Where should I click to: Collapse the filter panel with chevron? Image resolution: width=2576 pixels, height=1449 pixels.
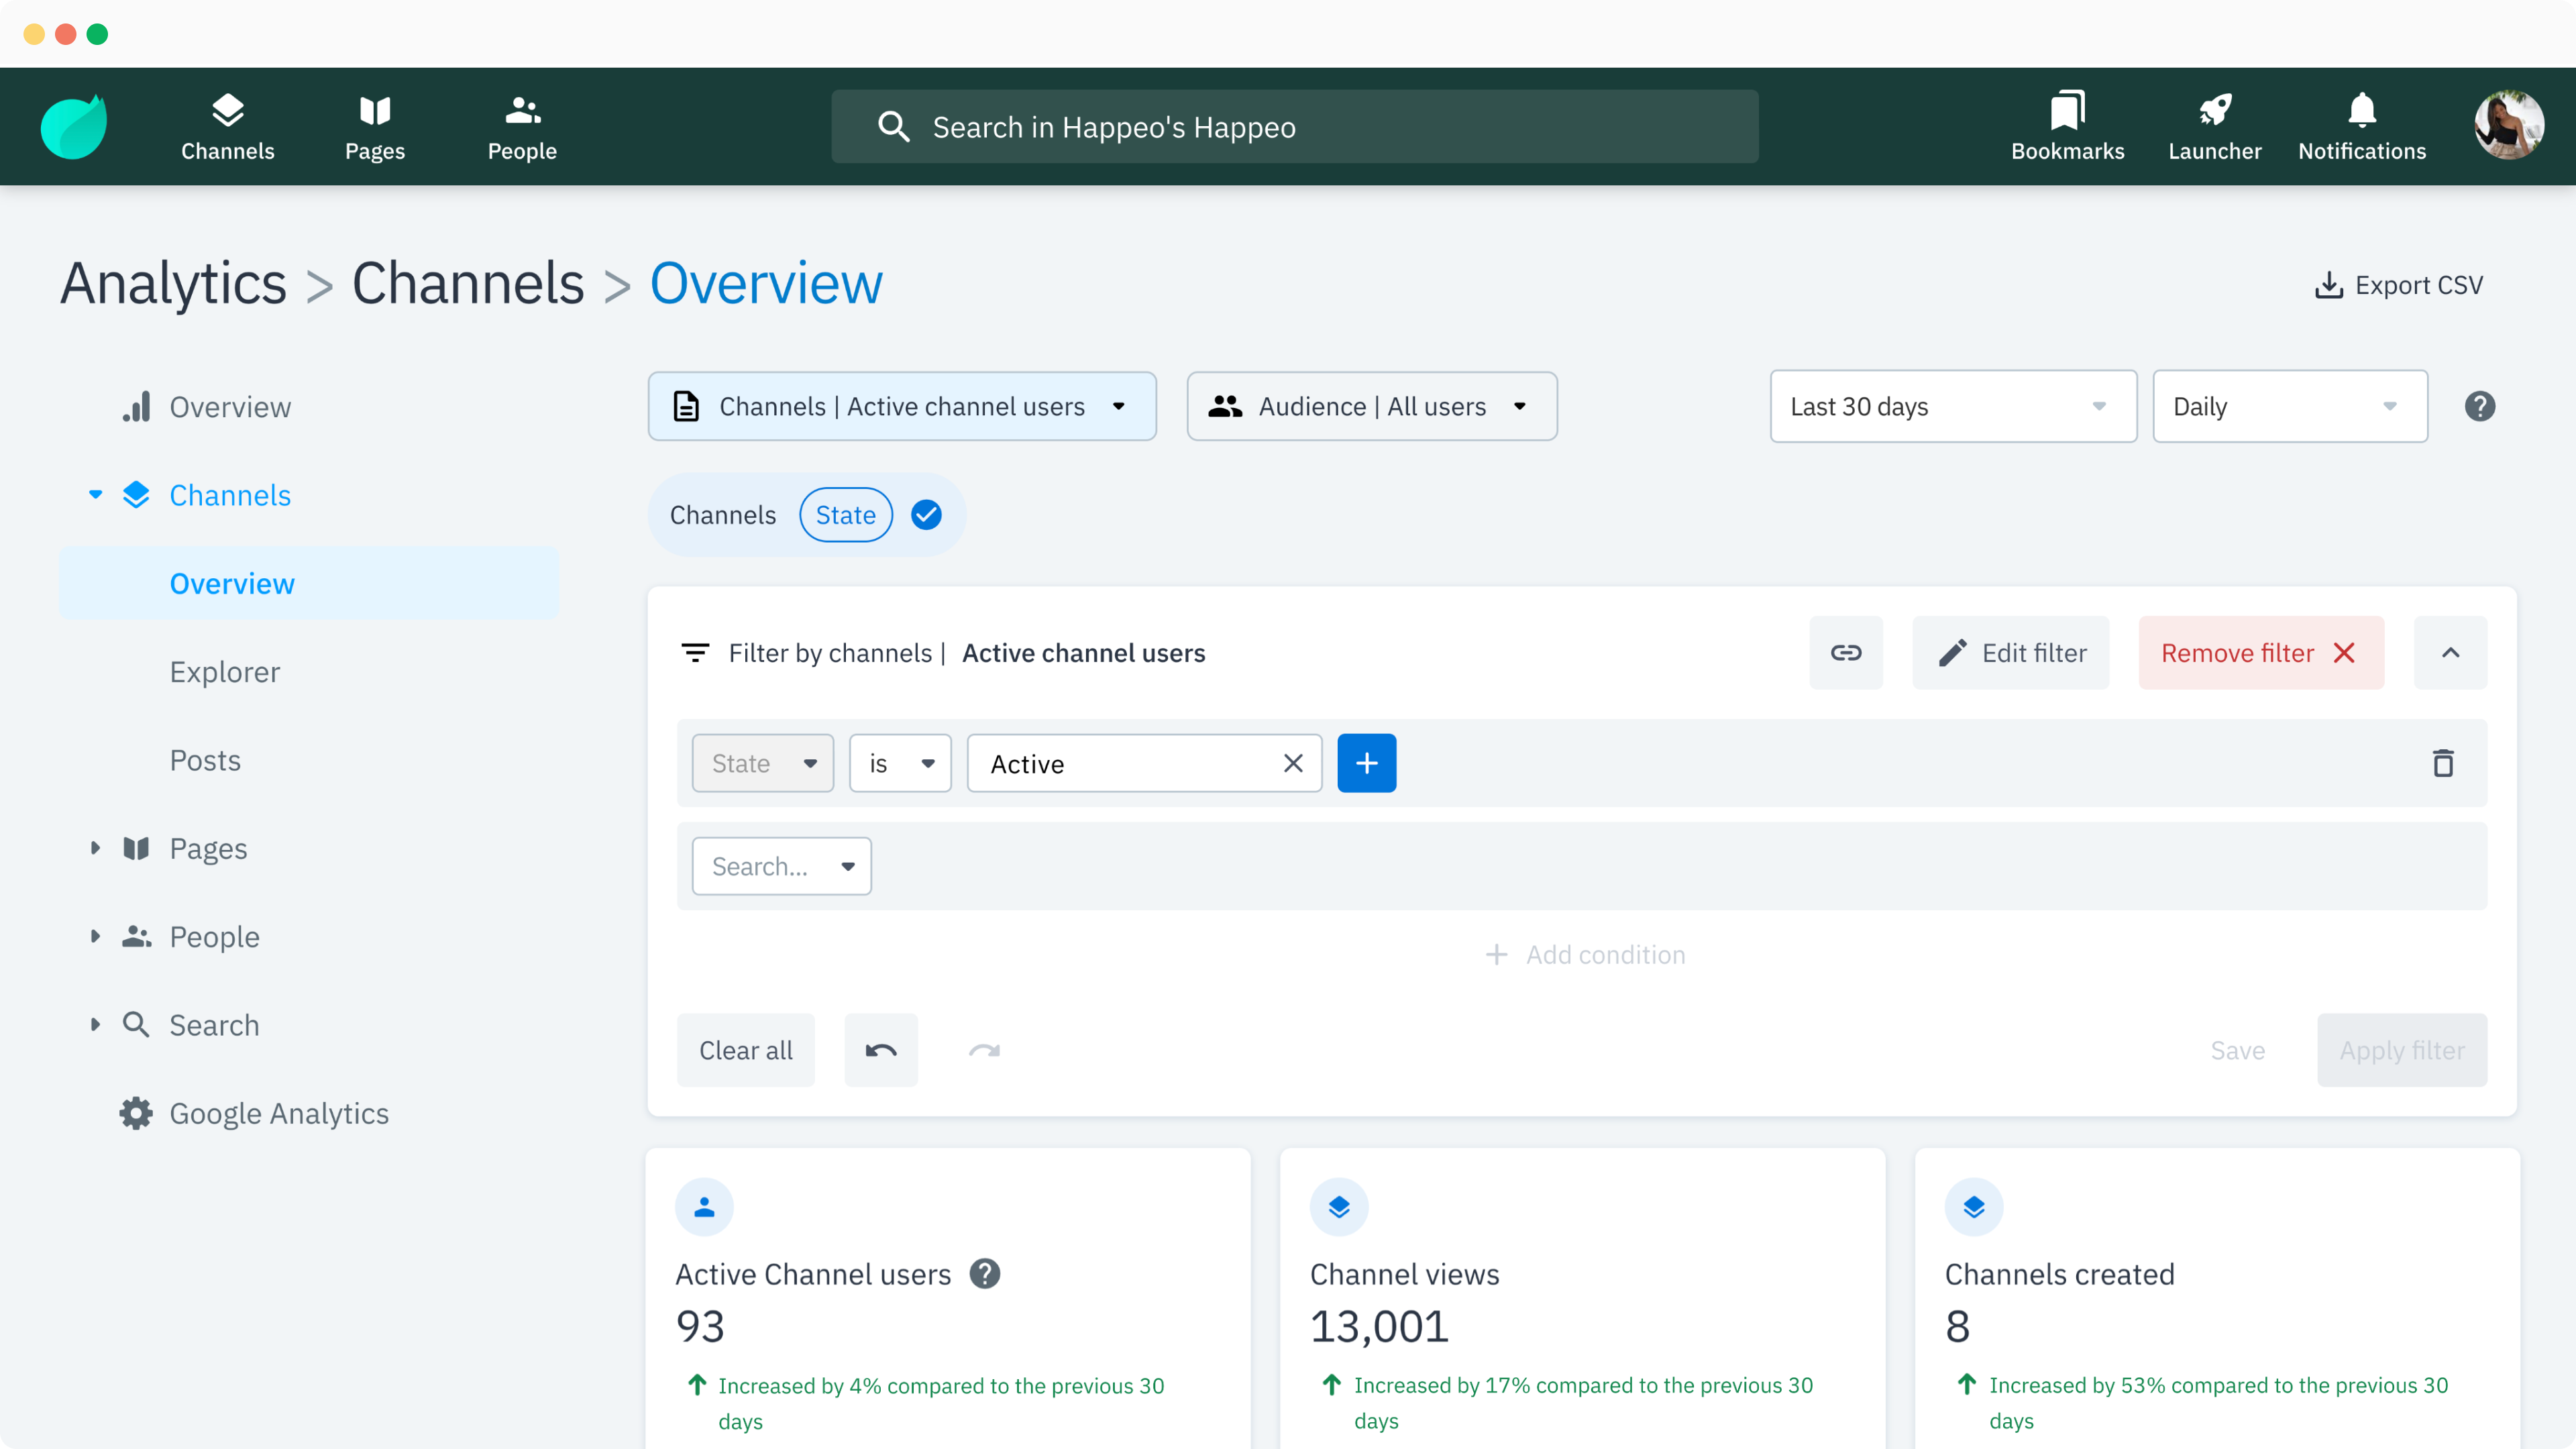click(2450, 653)
